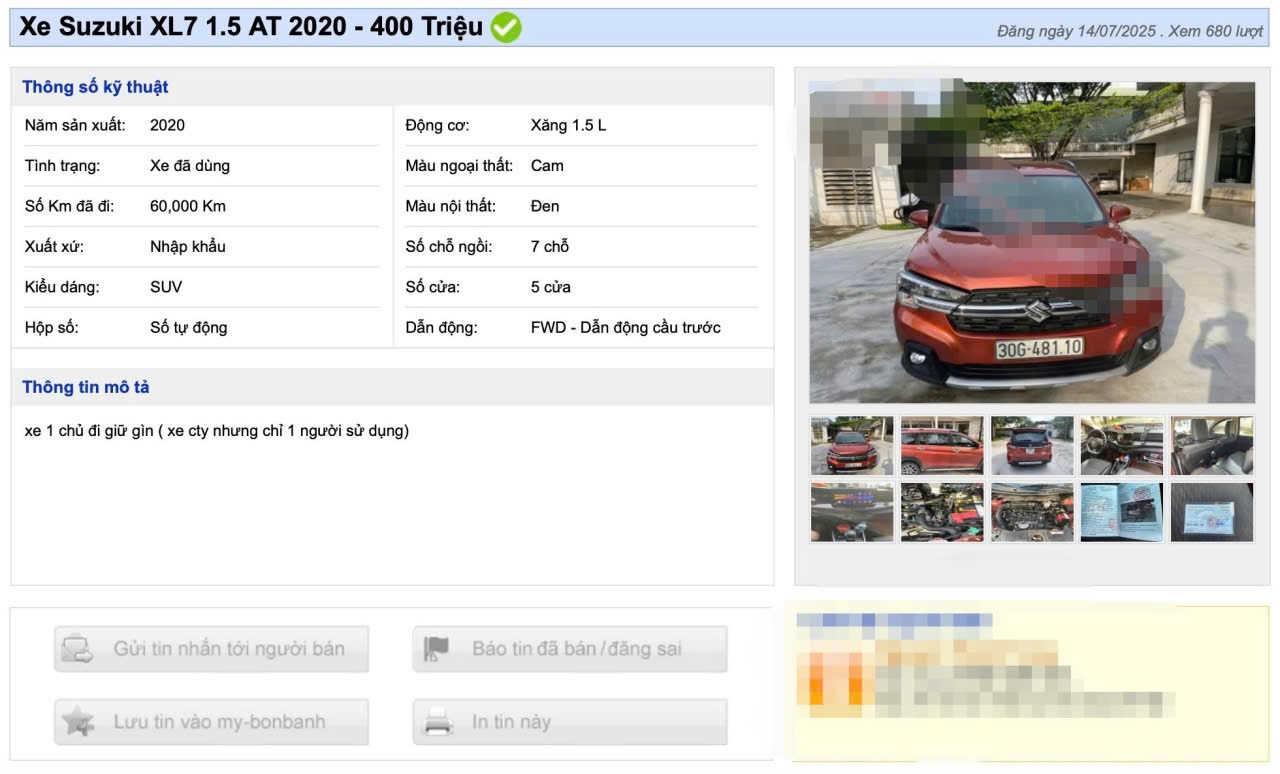Image resolution: width=1280 pixels, height=774 pixels.
Task: Click the Xe Suzuki XL7 listing title
Action: [x=251, y=27]
